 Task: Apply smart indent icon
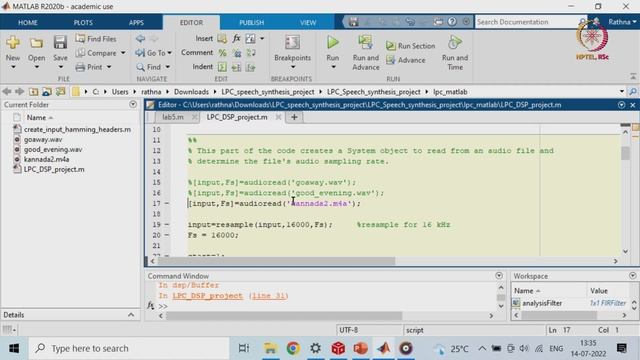coord(222,67)
